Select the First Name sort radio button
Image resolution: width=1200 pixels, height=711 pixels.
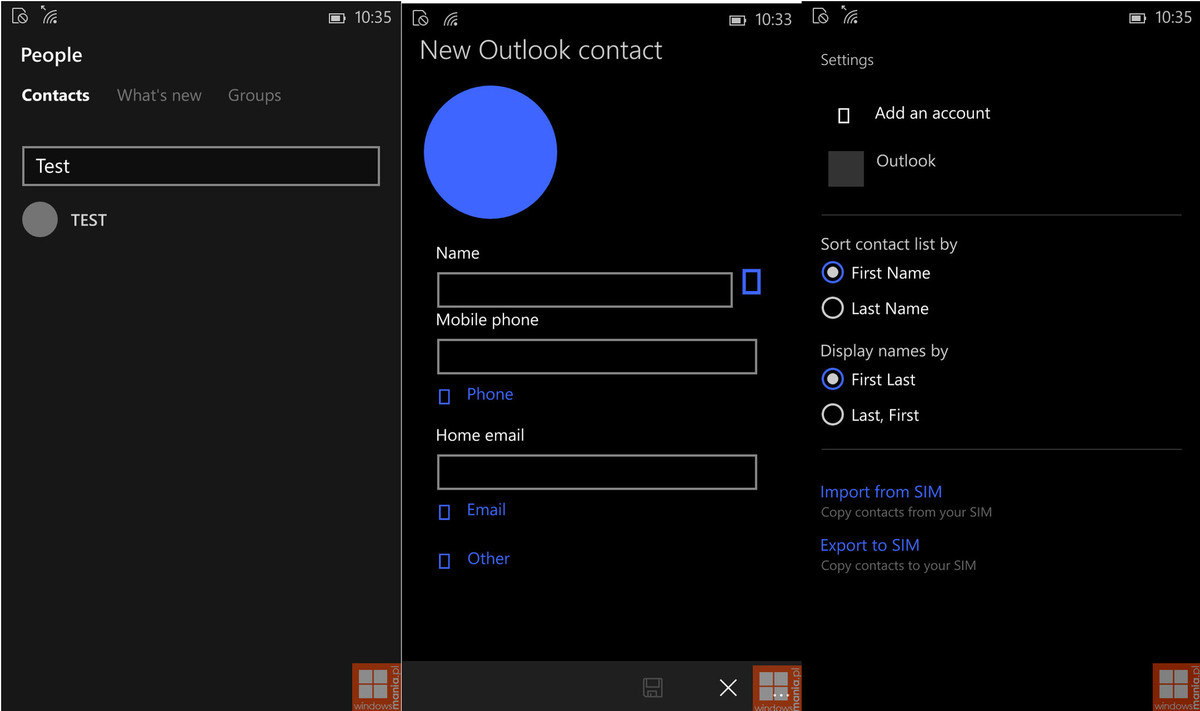click(832, 273)
